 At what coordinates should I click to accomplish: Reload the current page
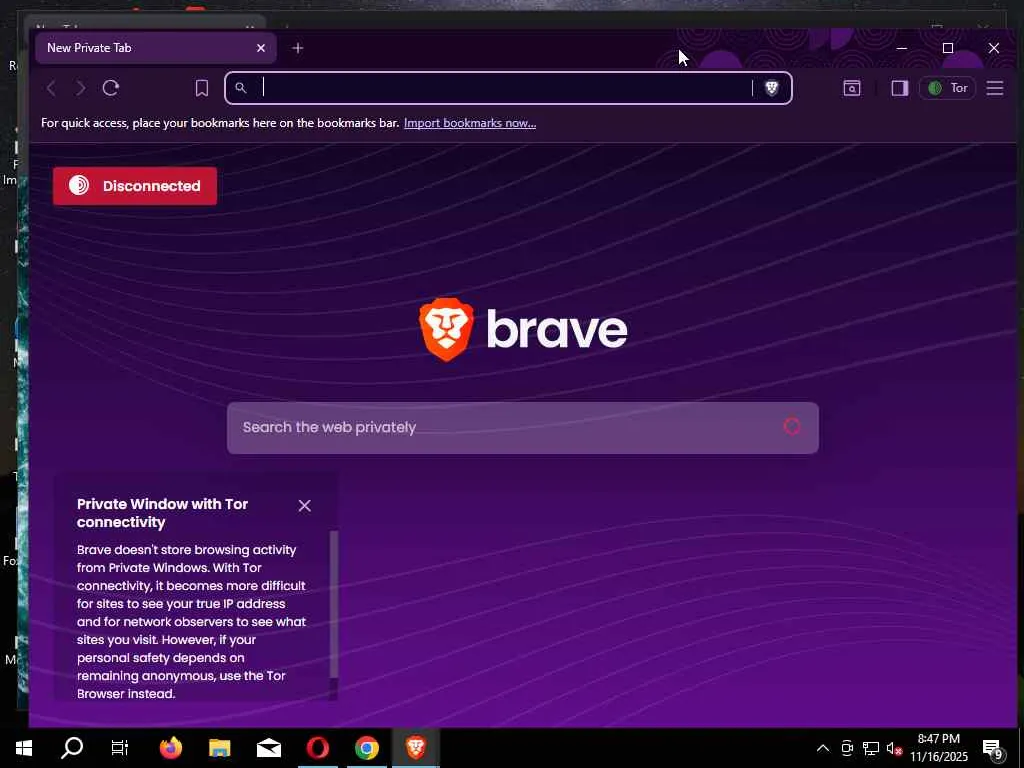pos(111,88)
